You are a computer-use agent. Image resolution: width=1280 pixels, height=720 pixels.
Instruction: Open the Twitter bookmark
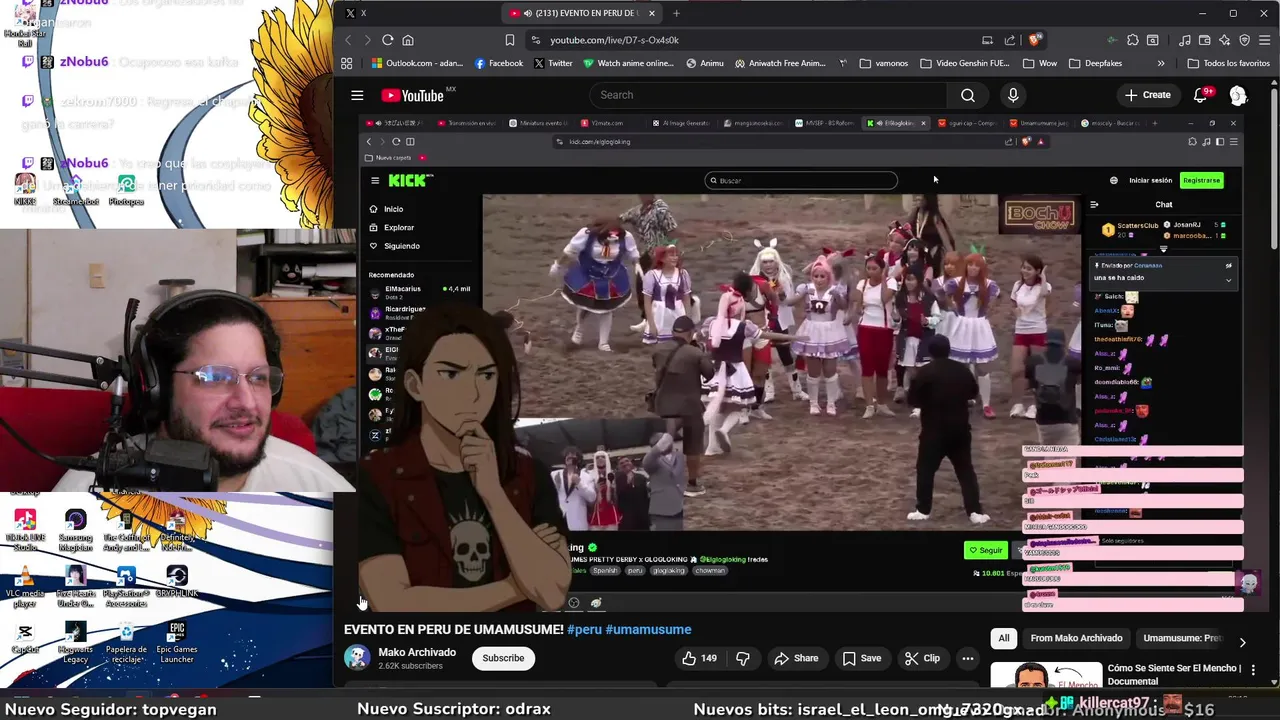pyautogui.click(x=553, y=63)
